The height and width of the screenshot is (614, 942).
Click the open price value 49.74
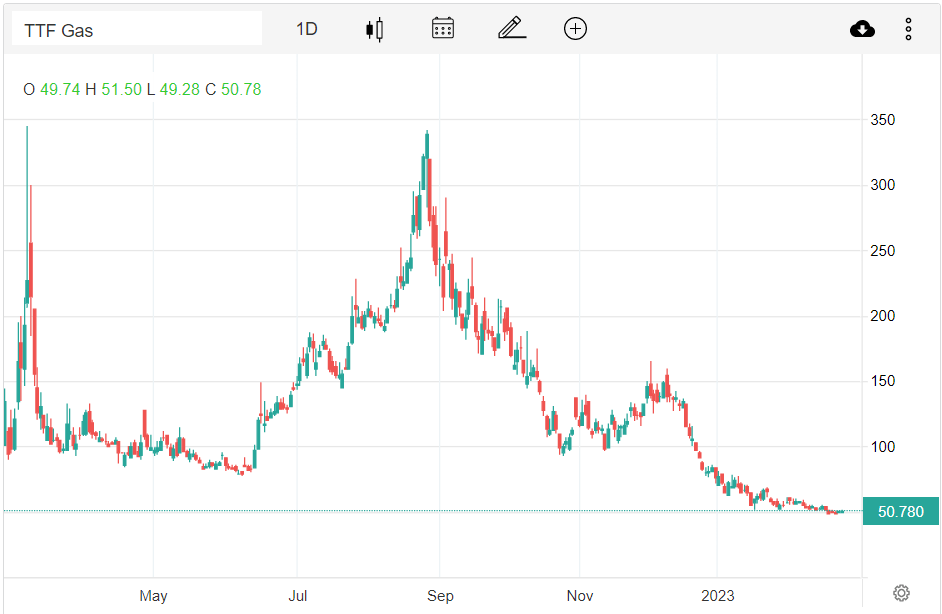click(x=60, y=90)
